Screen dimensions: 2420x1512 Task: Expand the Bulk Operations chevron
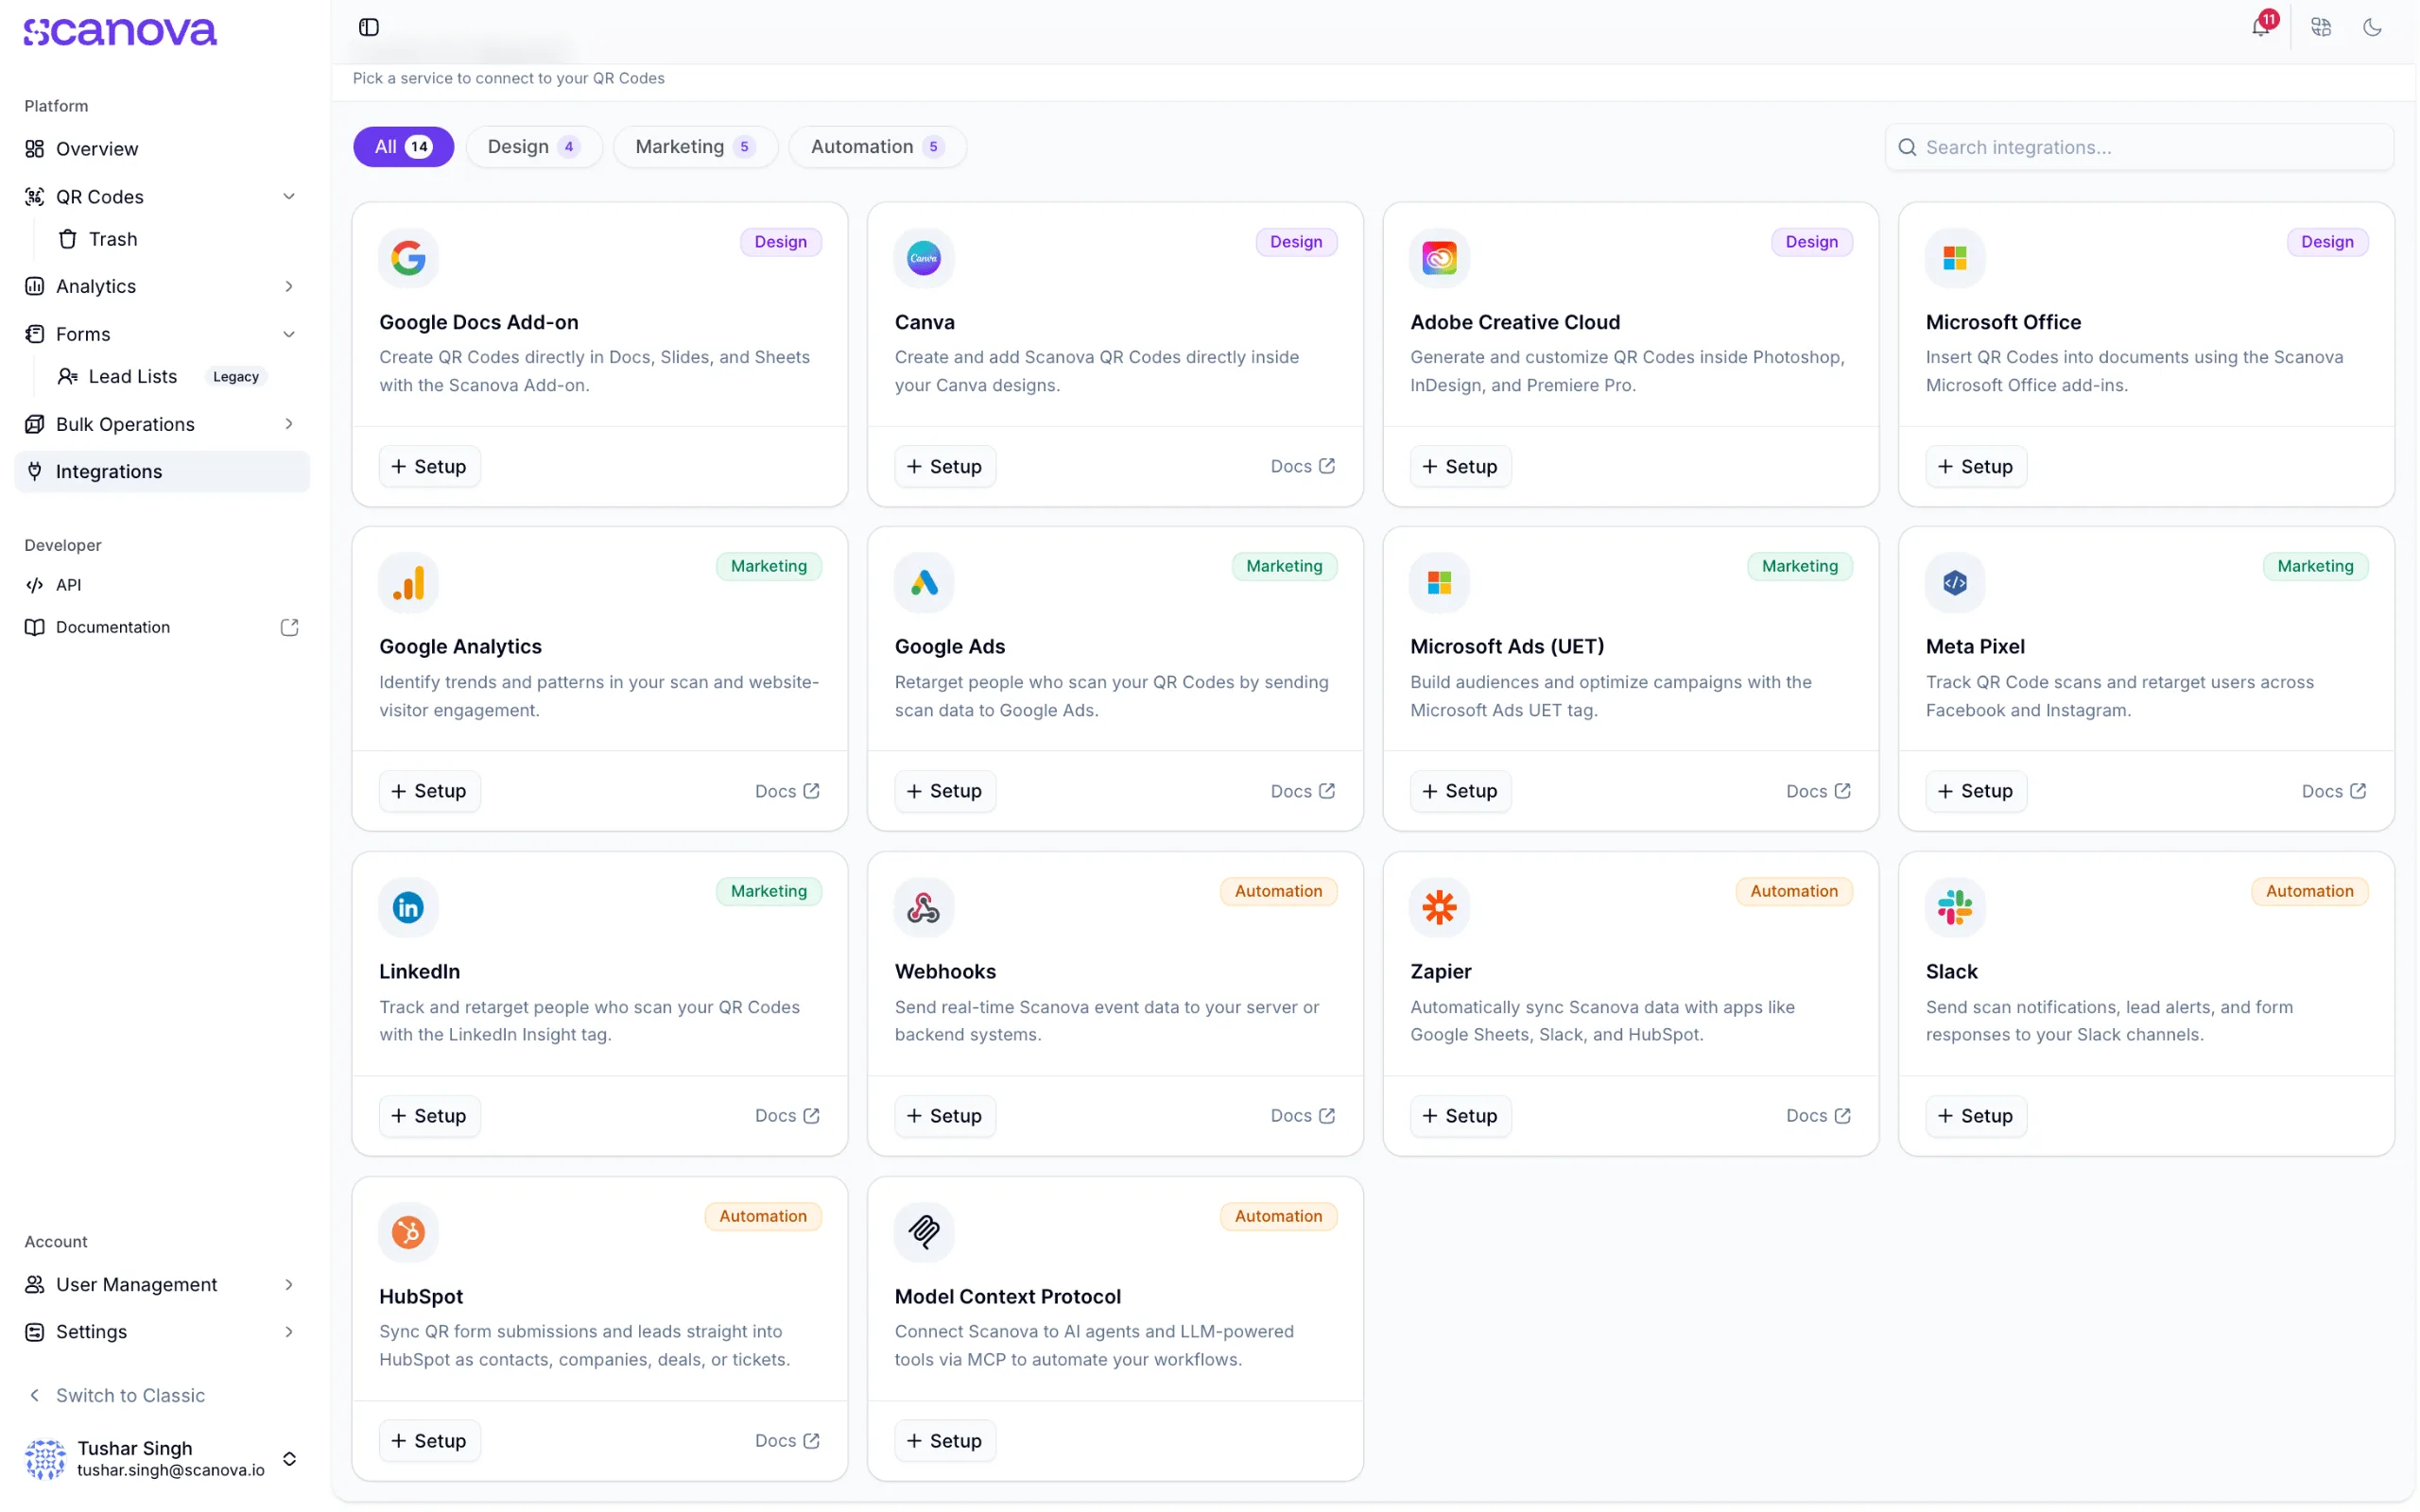click(x=289, y=424)
